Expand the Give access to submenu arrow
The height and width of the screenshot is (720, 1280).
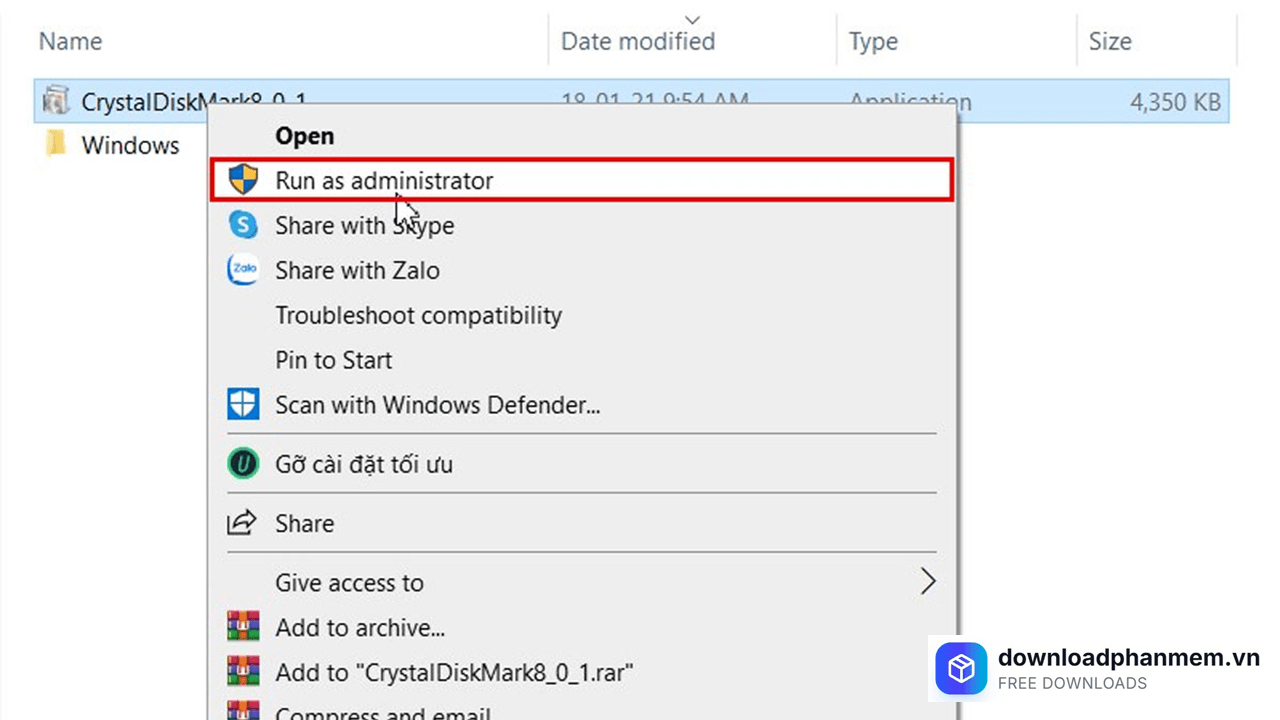pos(928,582)
